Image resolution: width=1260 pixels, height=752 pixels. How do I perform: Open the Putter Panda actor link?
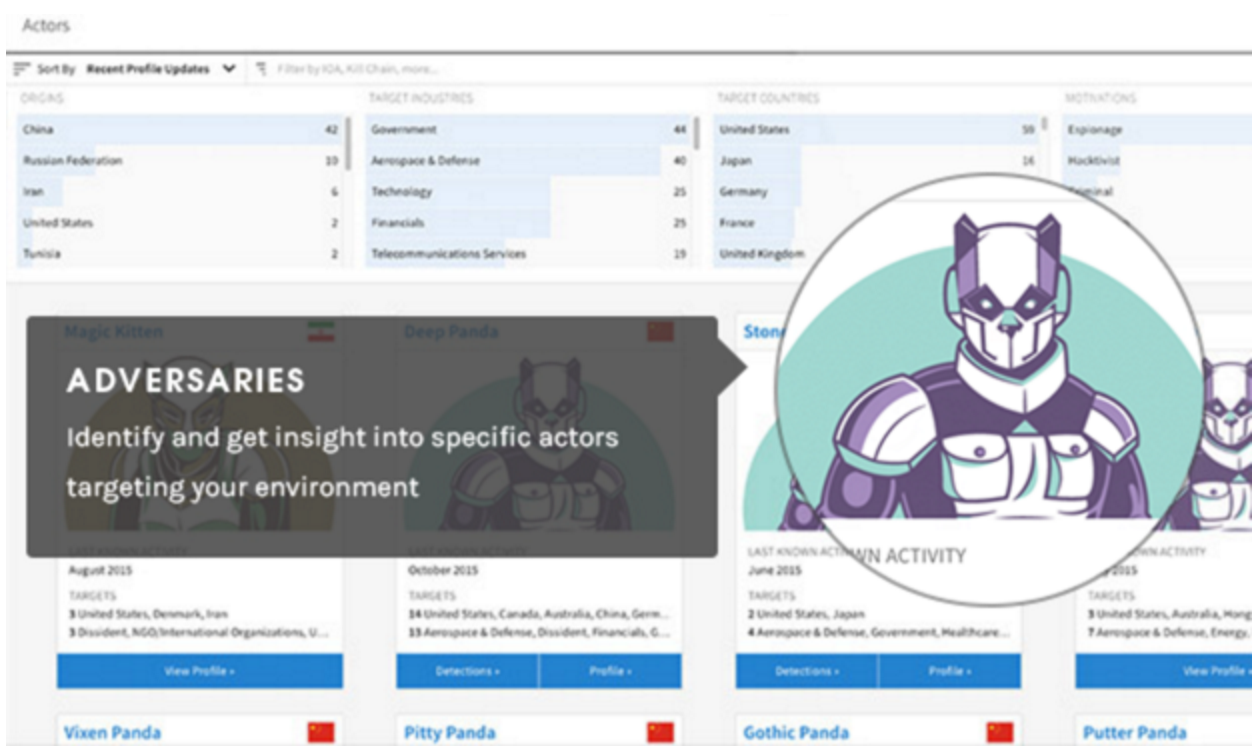pyautogui.click(x=1134, y=733)
